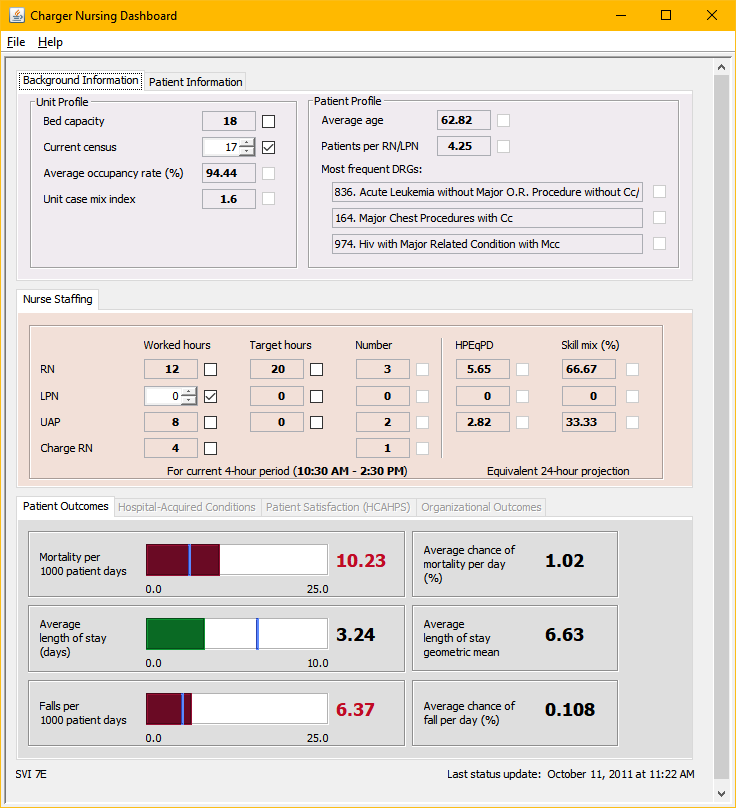
Task: Enable the RN target hours checkbox
Action: (316, 369)
